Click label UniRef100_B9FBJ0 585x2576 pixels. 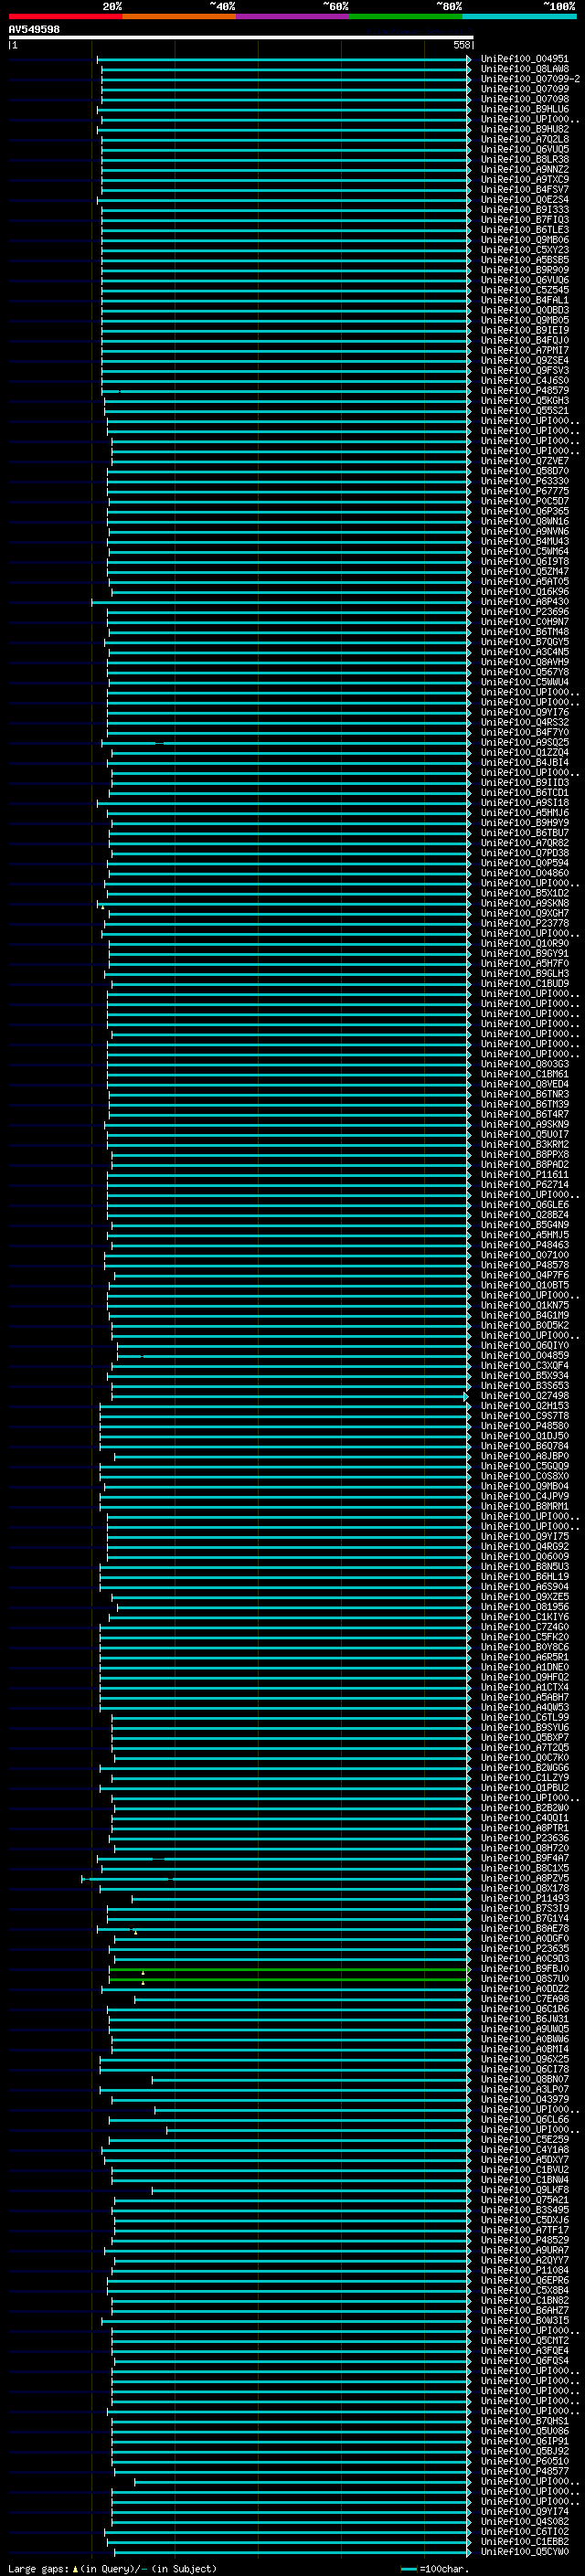(525, 1969)
